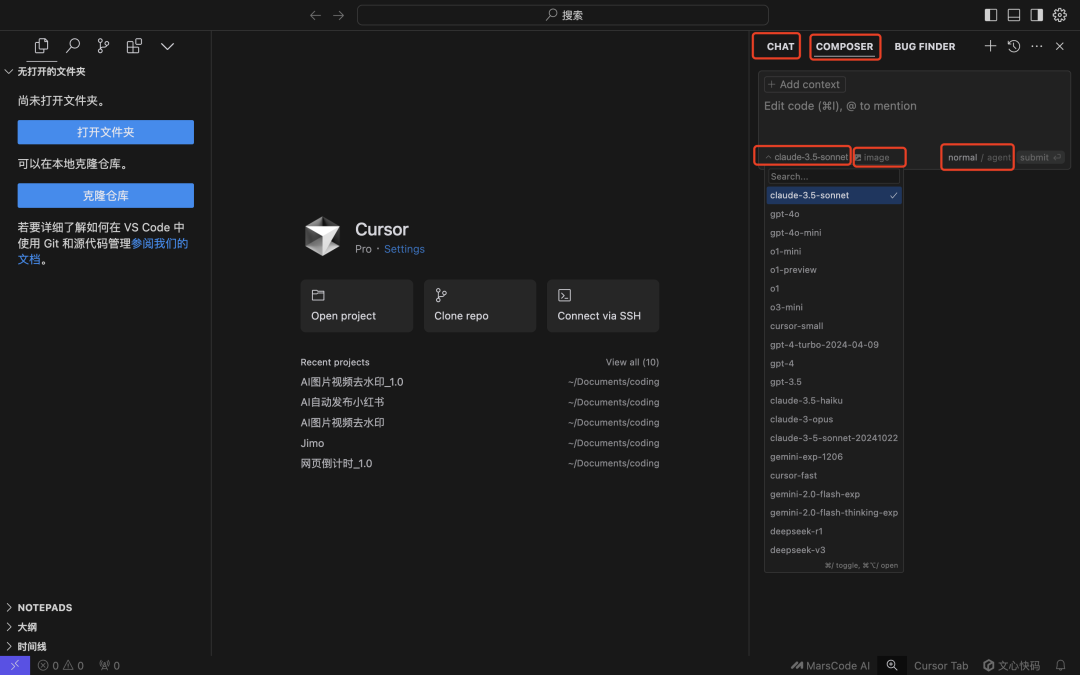Toggle the bottom panel layout icon

[1014, 14]
